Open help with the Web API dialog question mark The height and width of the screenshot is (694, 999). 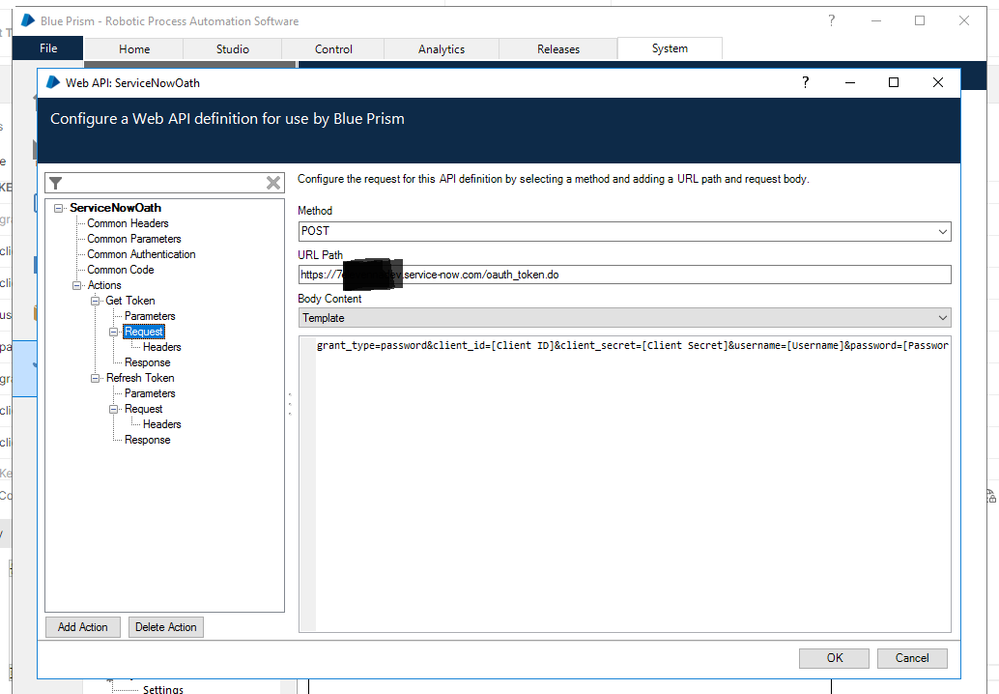(805, 82)
